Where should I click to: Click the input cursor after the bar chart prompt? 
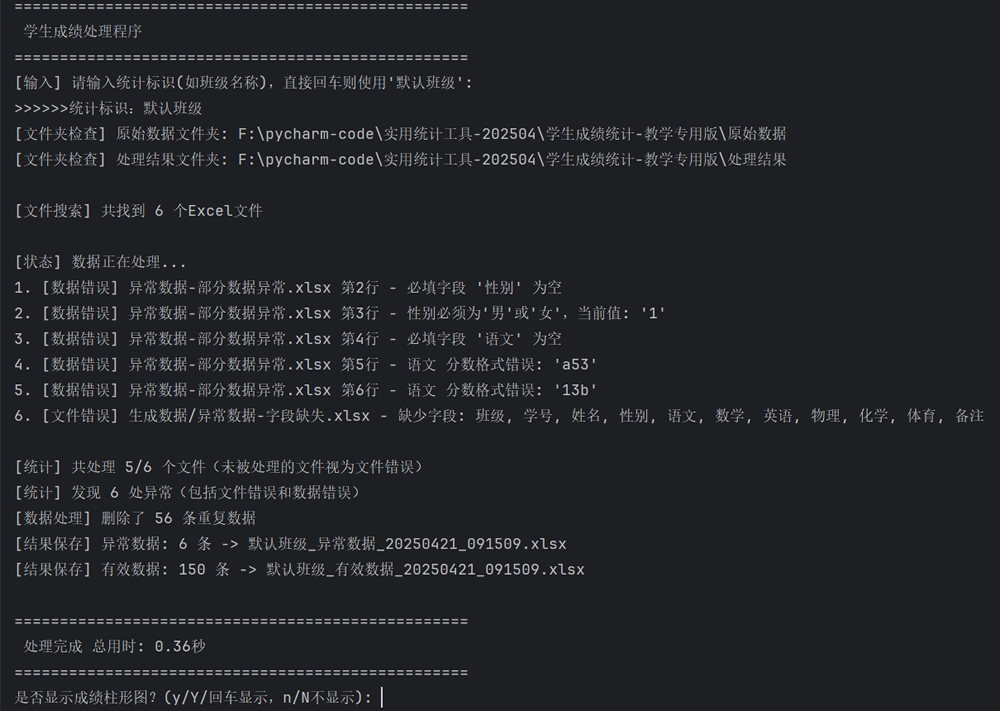click(382, 697)
